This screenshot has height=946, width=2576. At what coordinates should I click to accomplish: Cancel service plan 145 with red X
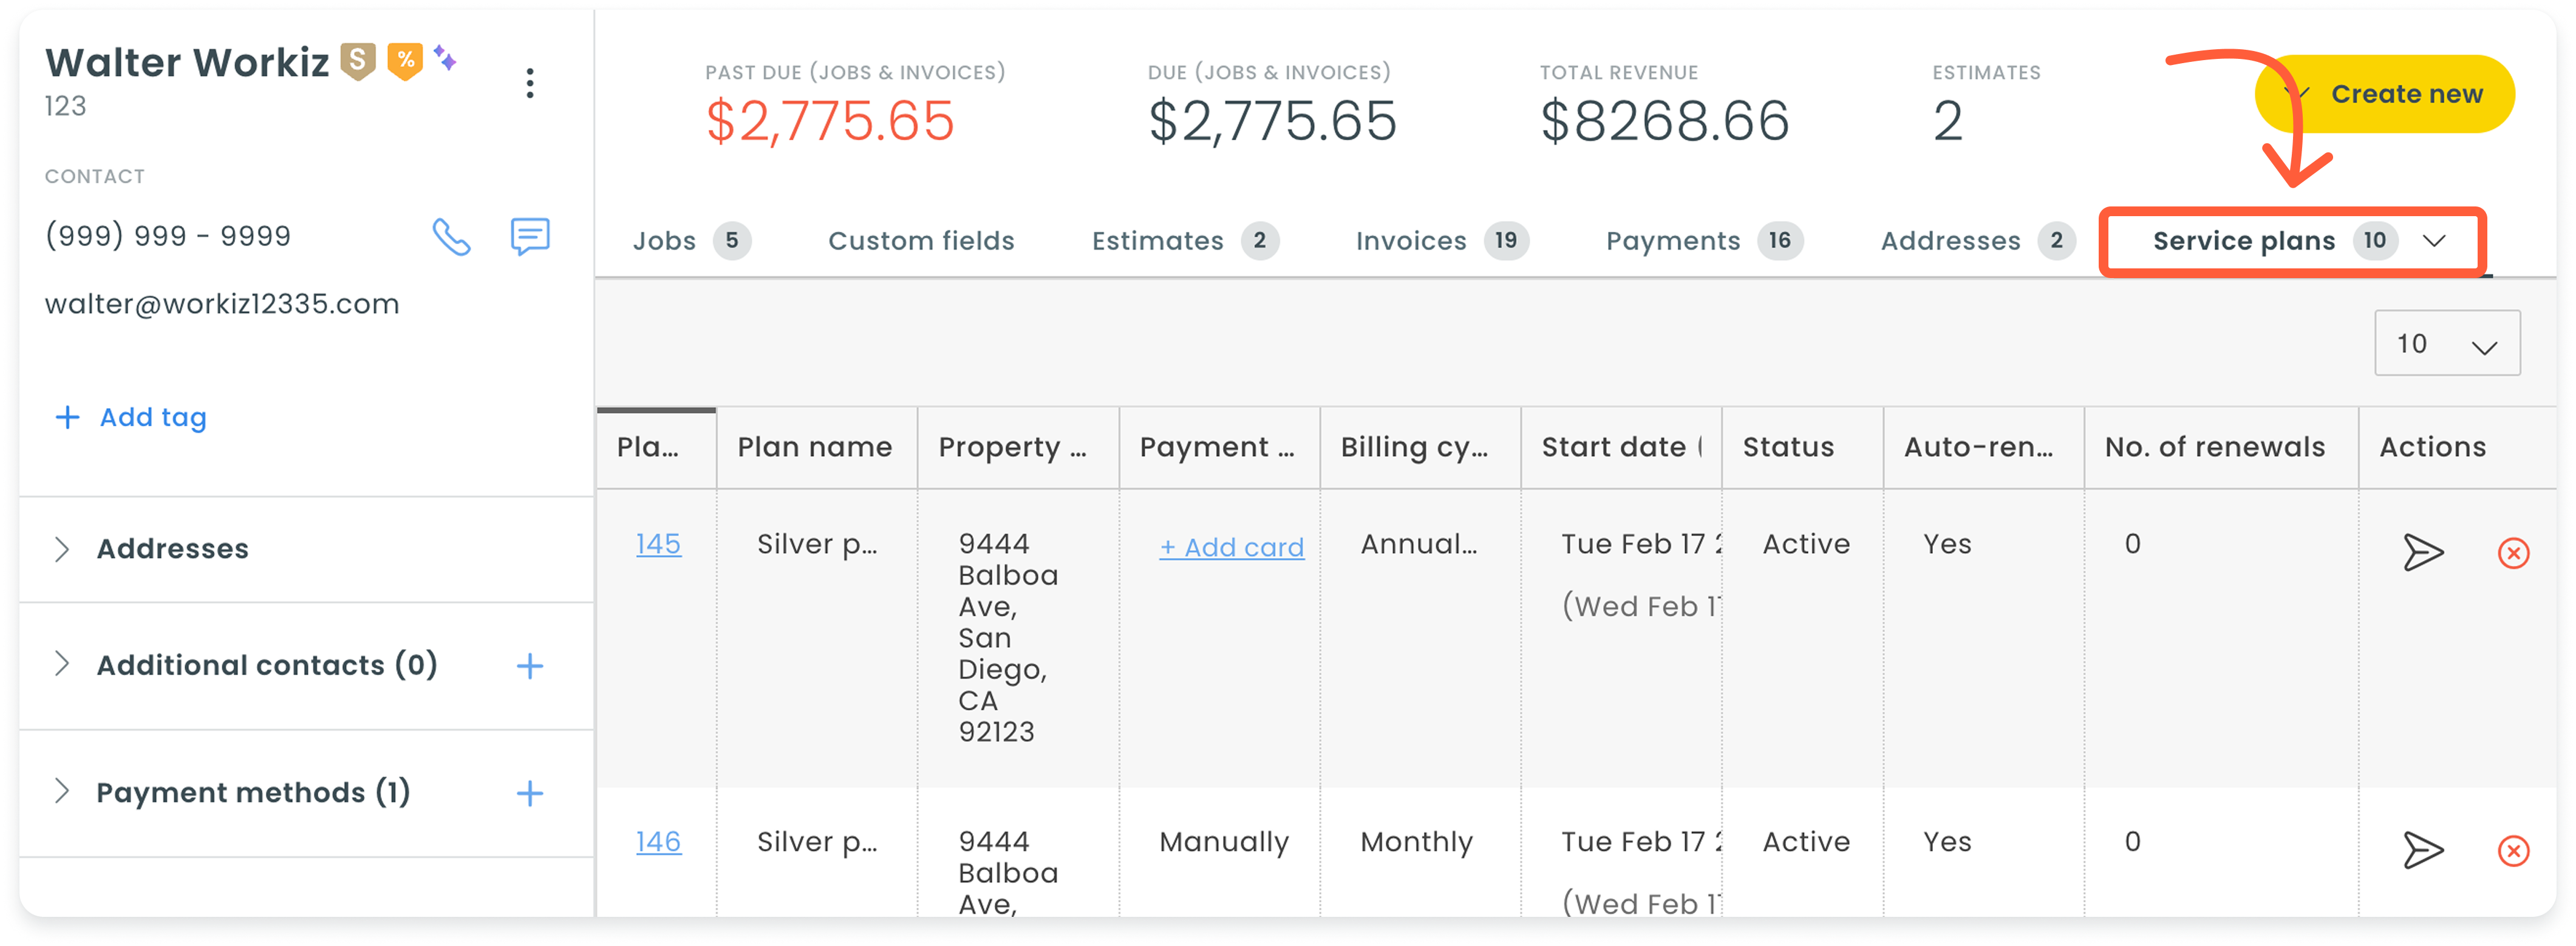[x=2513, y=553]
